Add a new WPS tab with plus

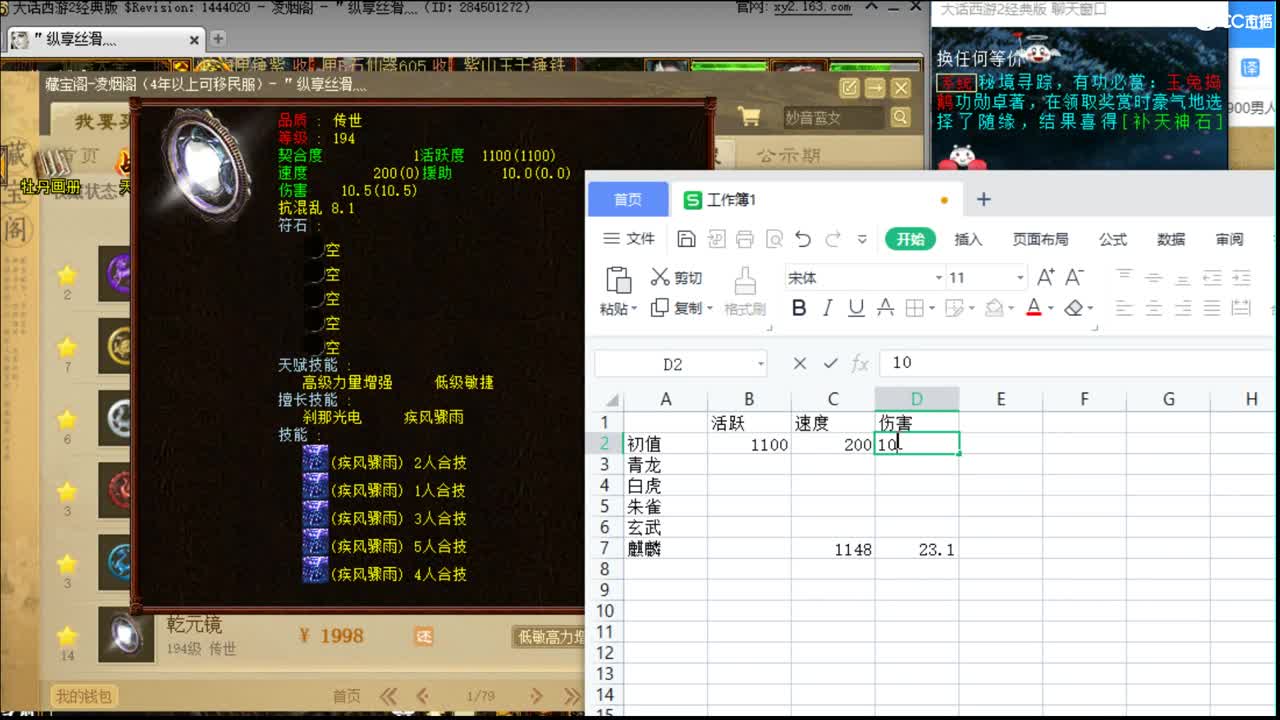pyautogui.click(x=983, y=199)
